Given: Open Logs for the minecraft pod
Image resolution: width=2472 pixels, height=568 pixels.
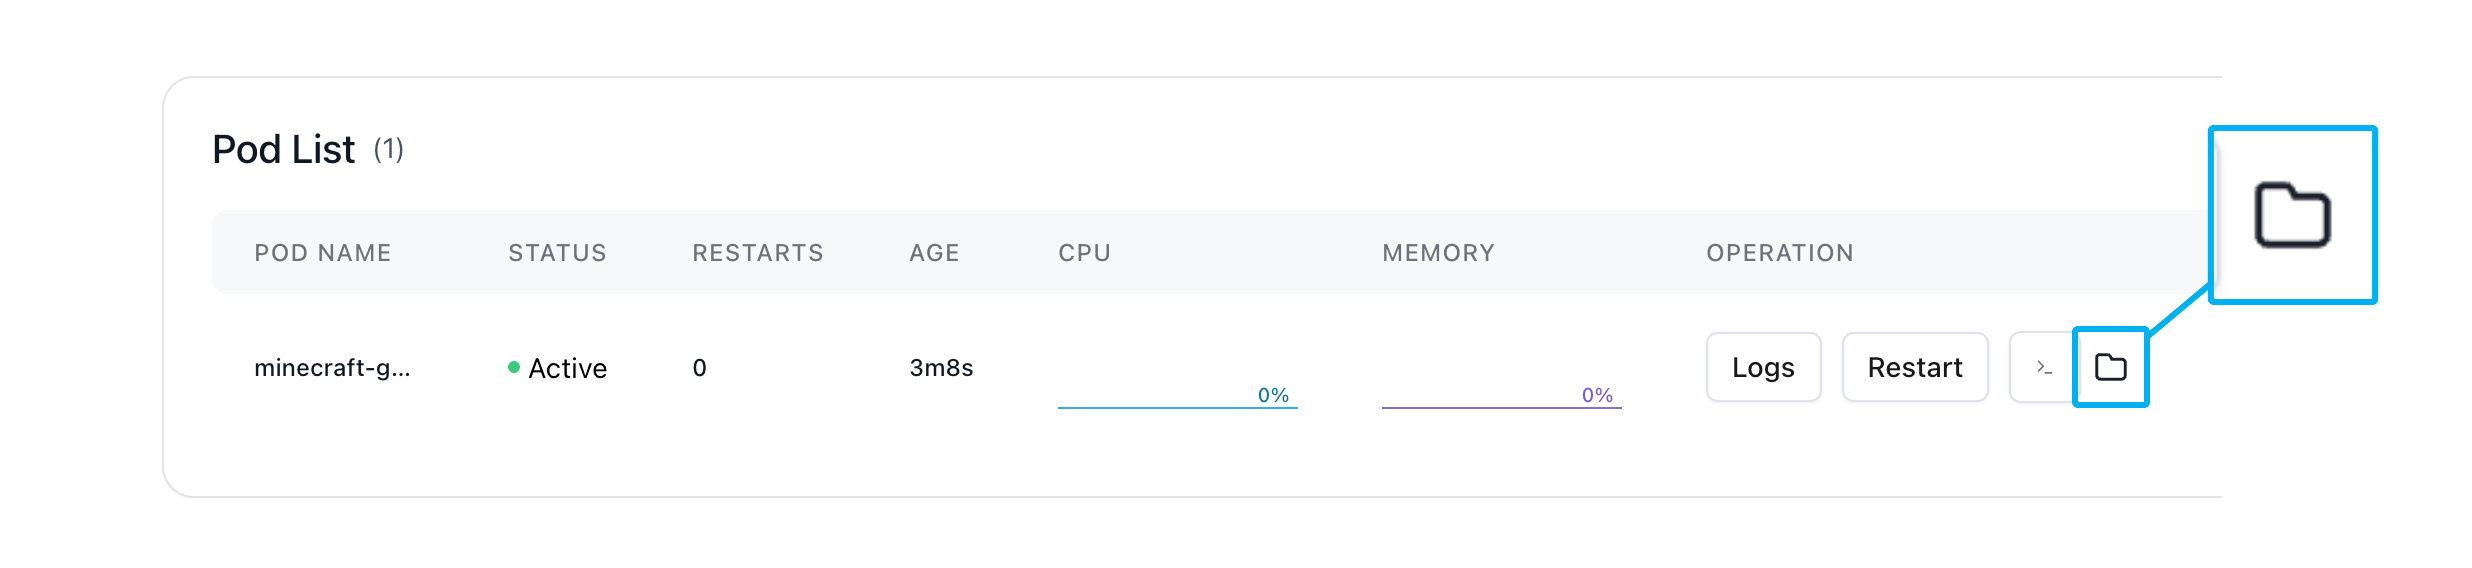Looking at the screenshot, I should [x=1763, y=367].
